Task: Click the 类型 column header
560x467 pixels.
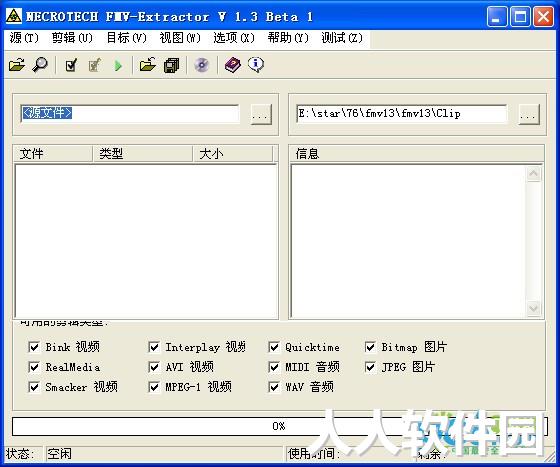Action: click(x=143, y=154)
